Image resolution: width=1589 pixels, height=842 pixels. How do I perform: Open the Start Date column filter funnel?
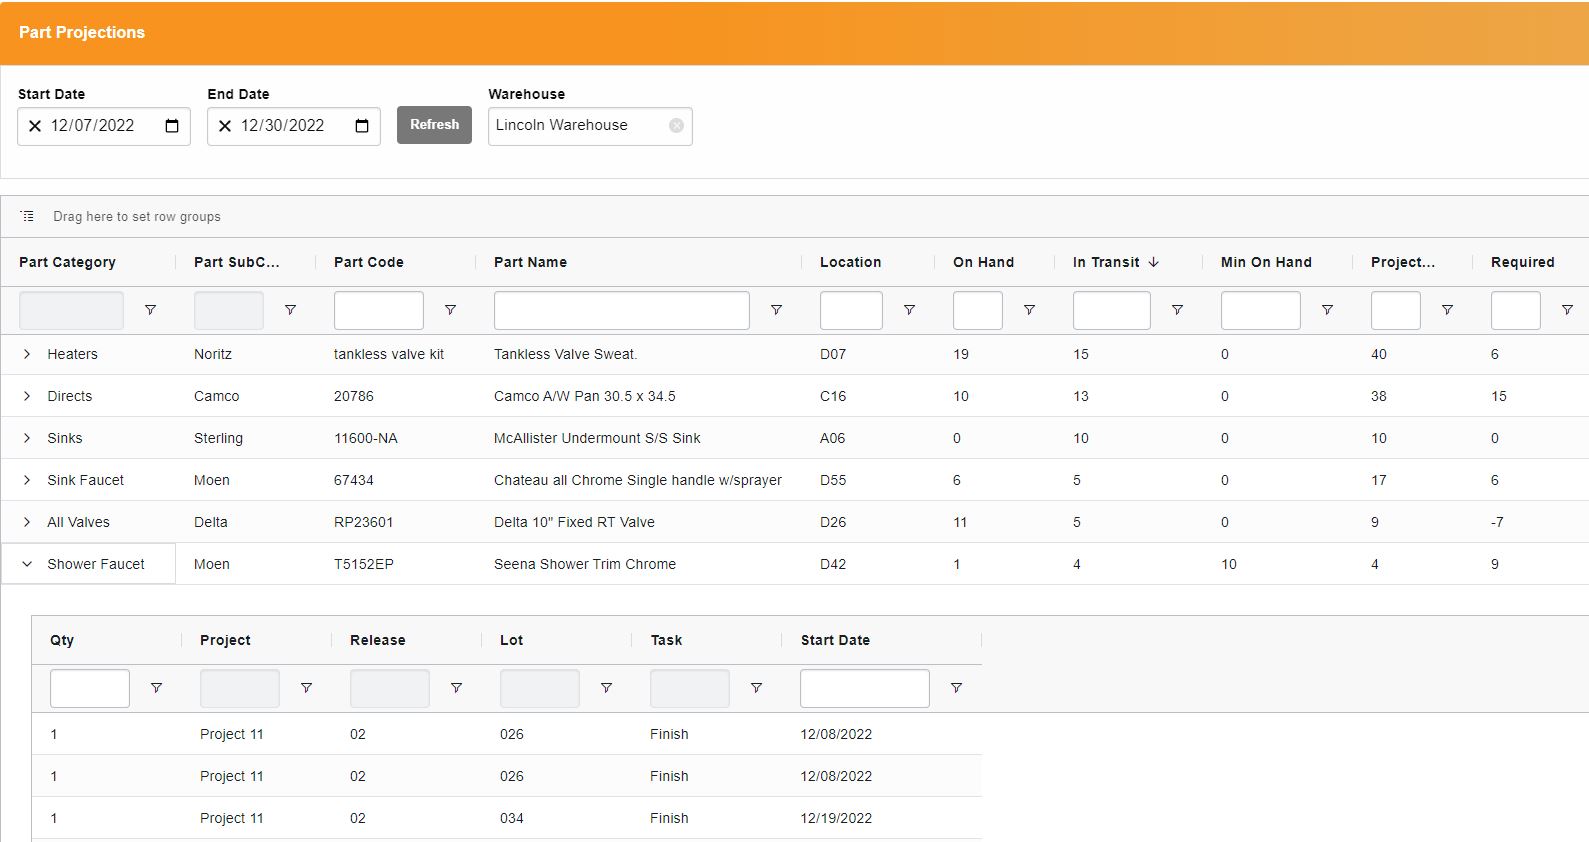(956, 688)
